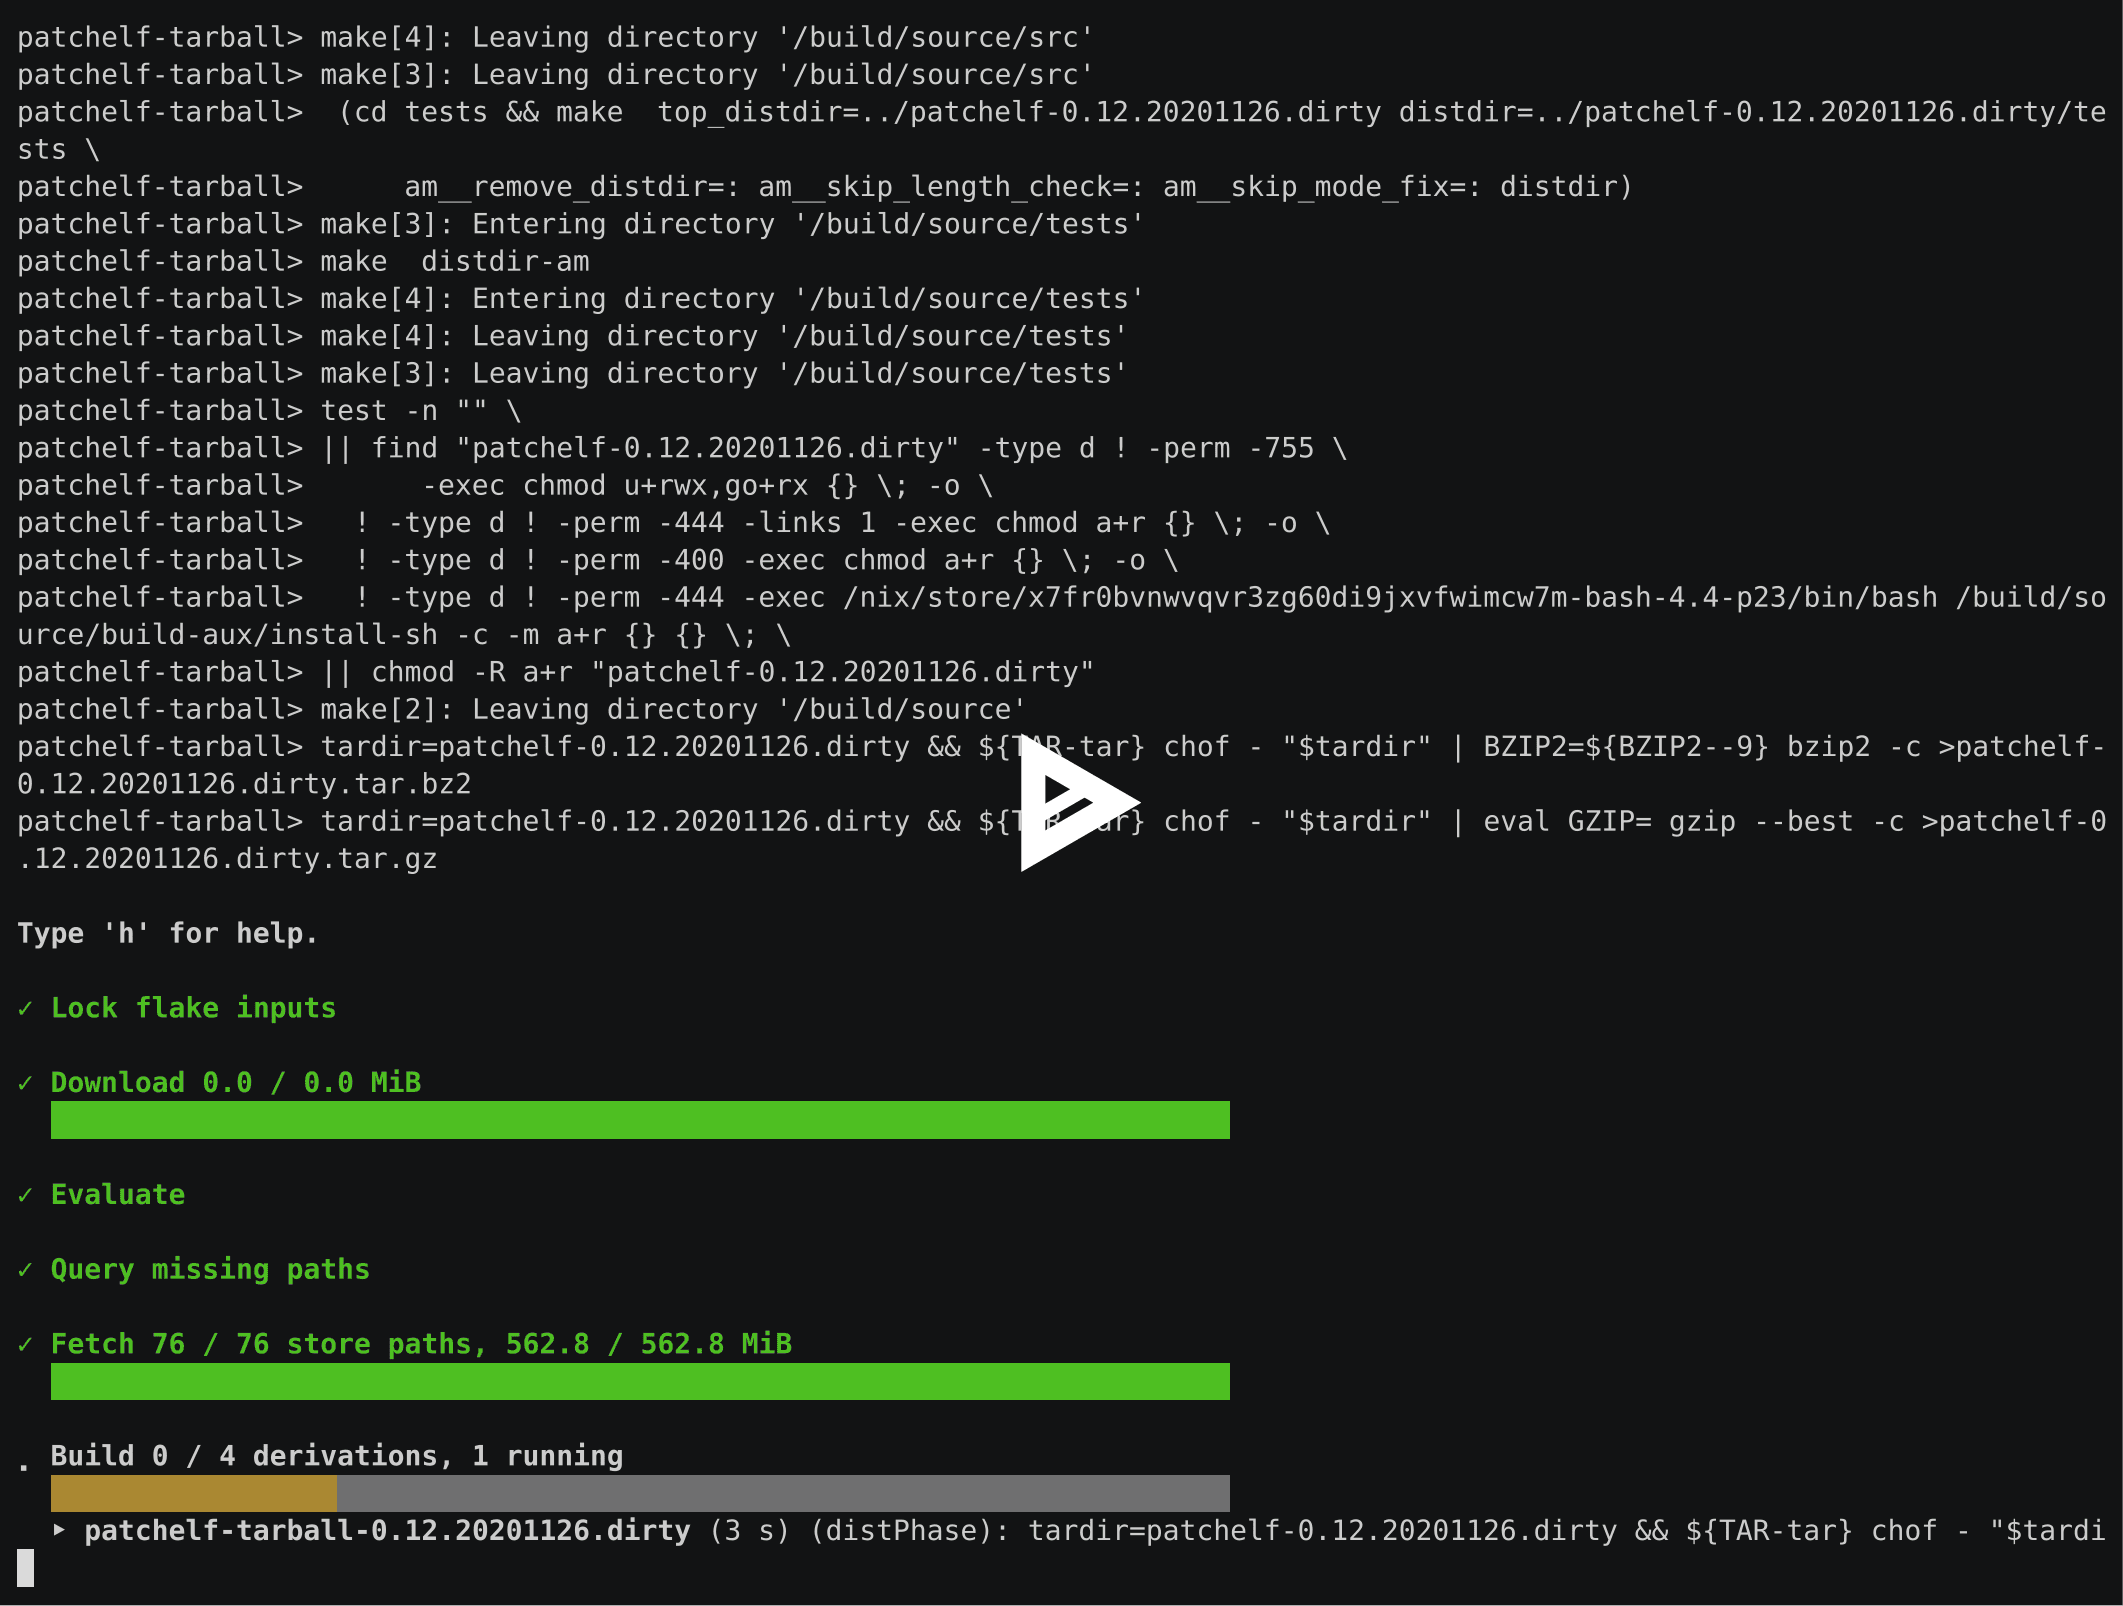
Task: Click the 'find "patchelf-0.12.20201126.dirty" -type d' line
Action: click(x=682, y=449)
